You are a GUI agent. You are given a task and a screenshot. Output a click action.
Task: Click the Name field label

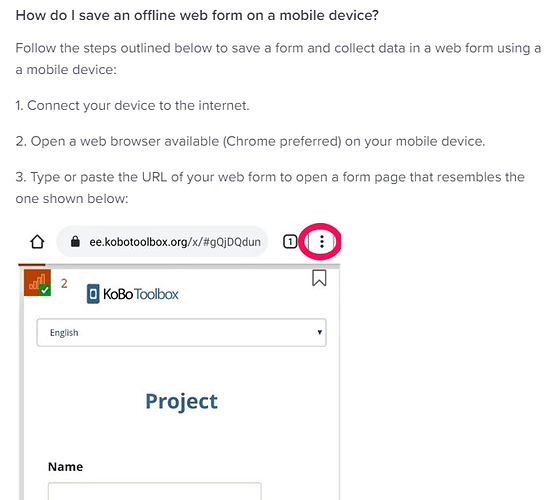click(65, 467)
